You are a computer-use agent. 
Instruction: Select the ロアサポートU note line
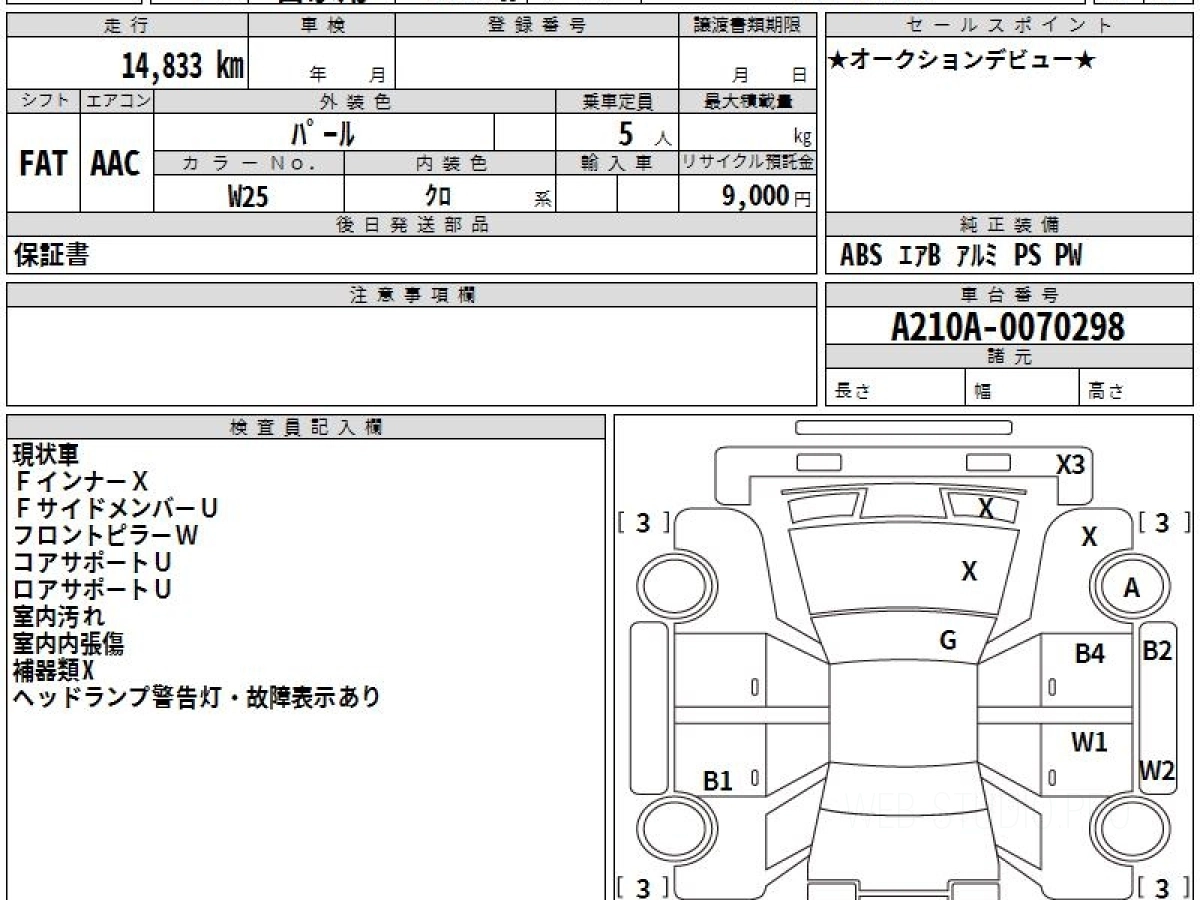[x=92, y=590]
